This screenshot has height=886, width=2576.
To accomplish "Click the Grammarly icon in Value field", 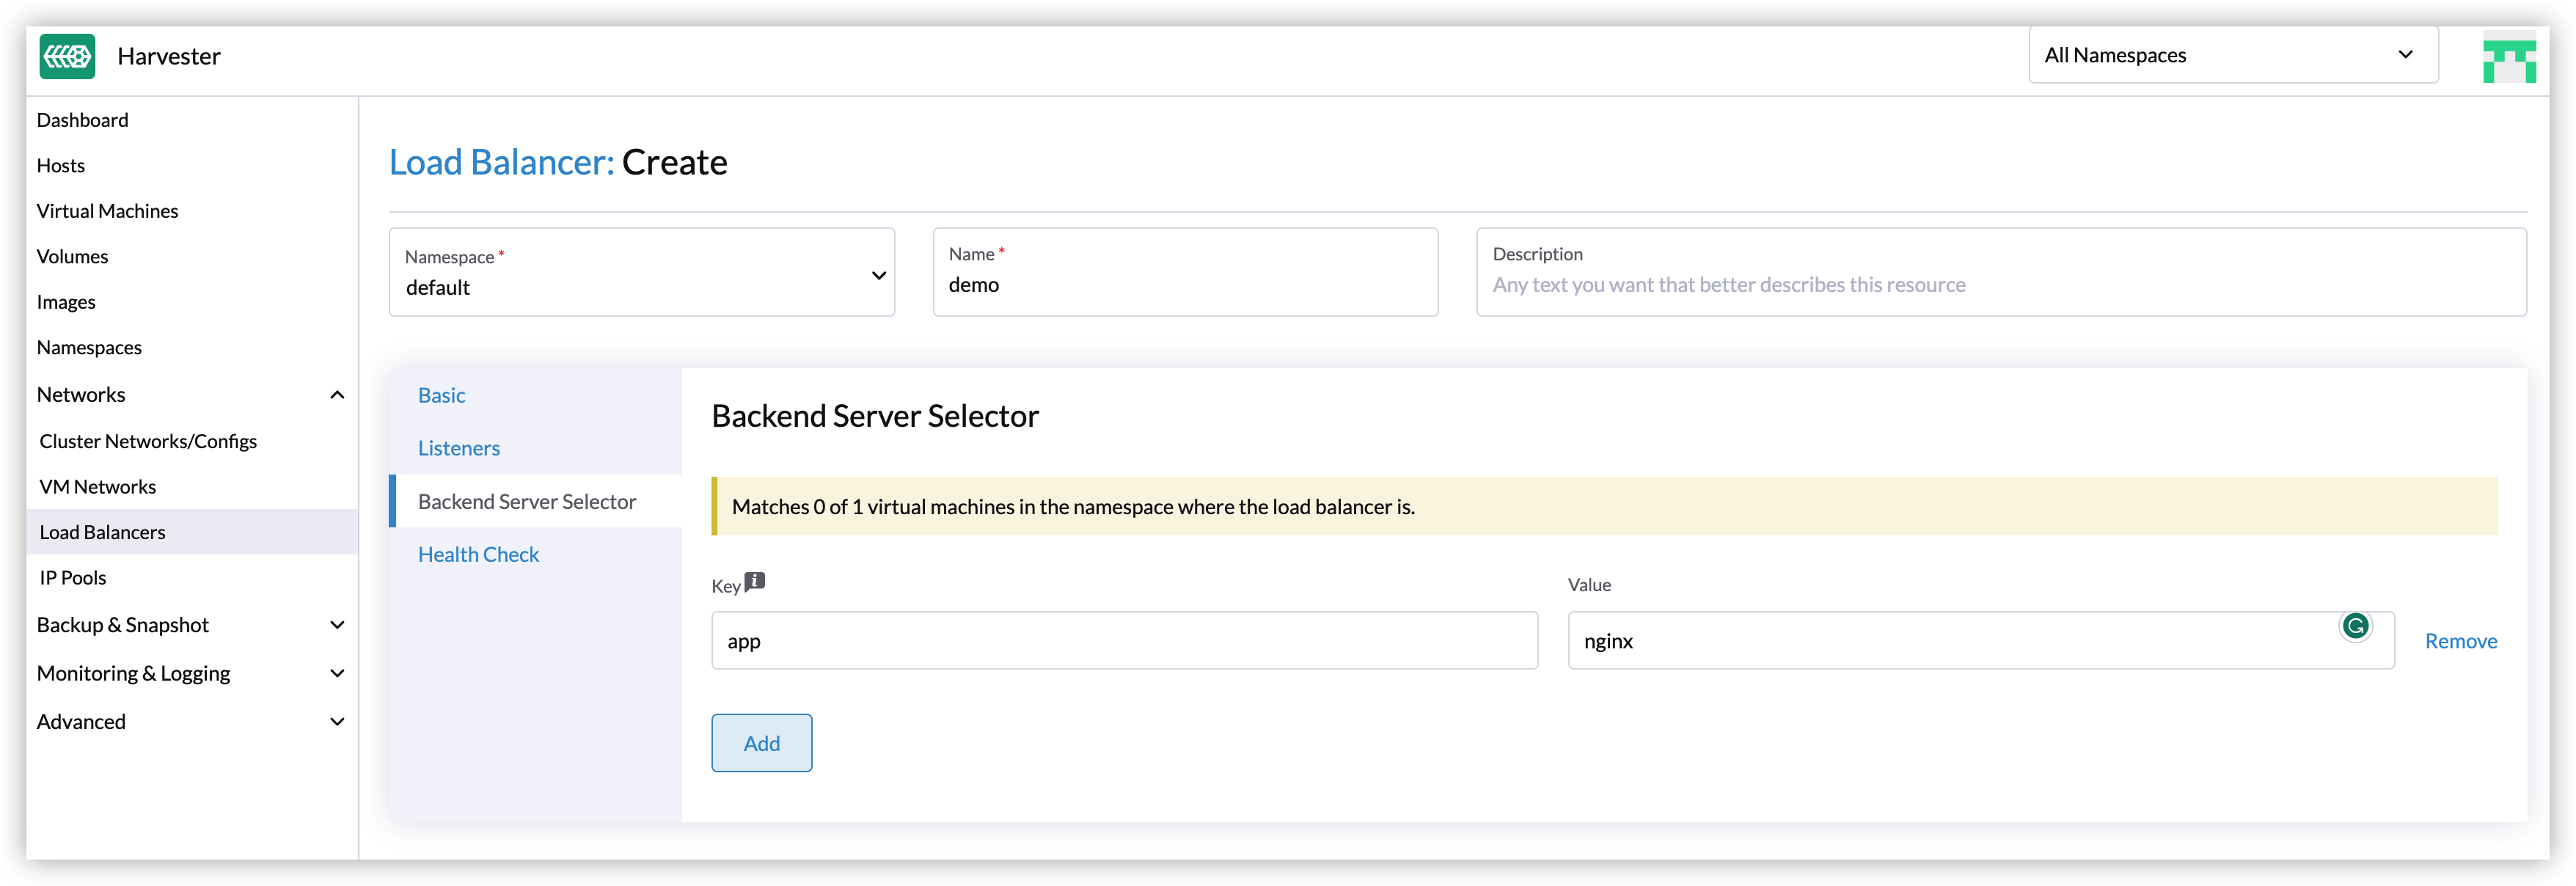I will (x=2355, y=626).
